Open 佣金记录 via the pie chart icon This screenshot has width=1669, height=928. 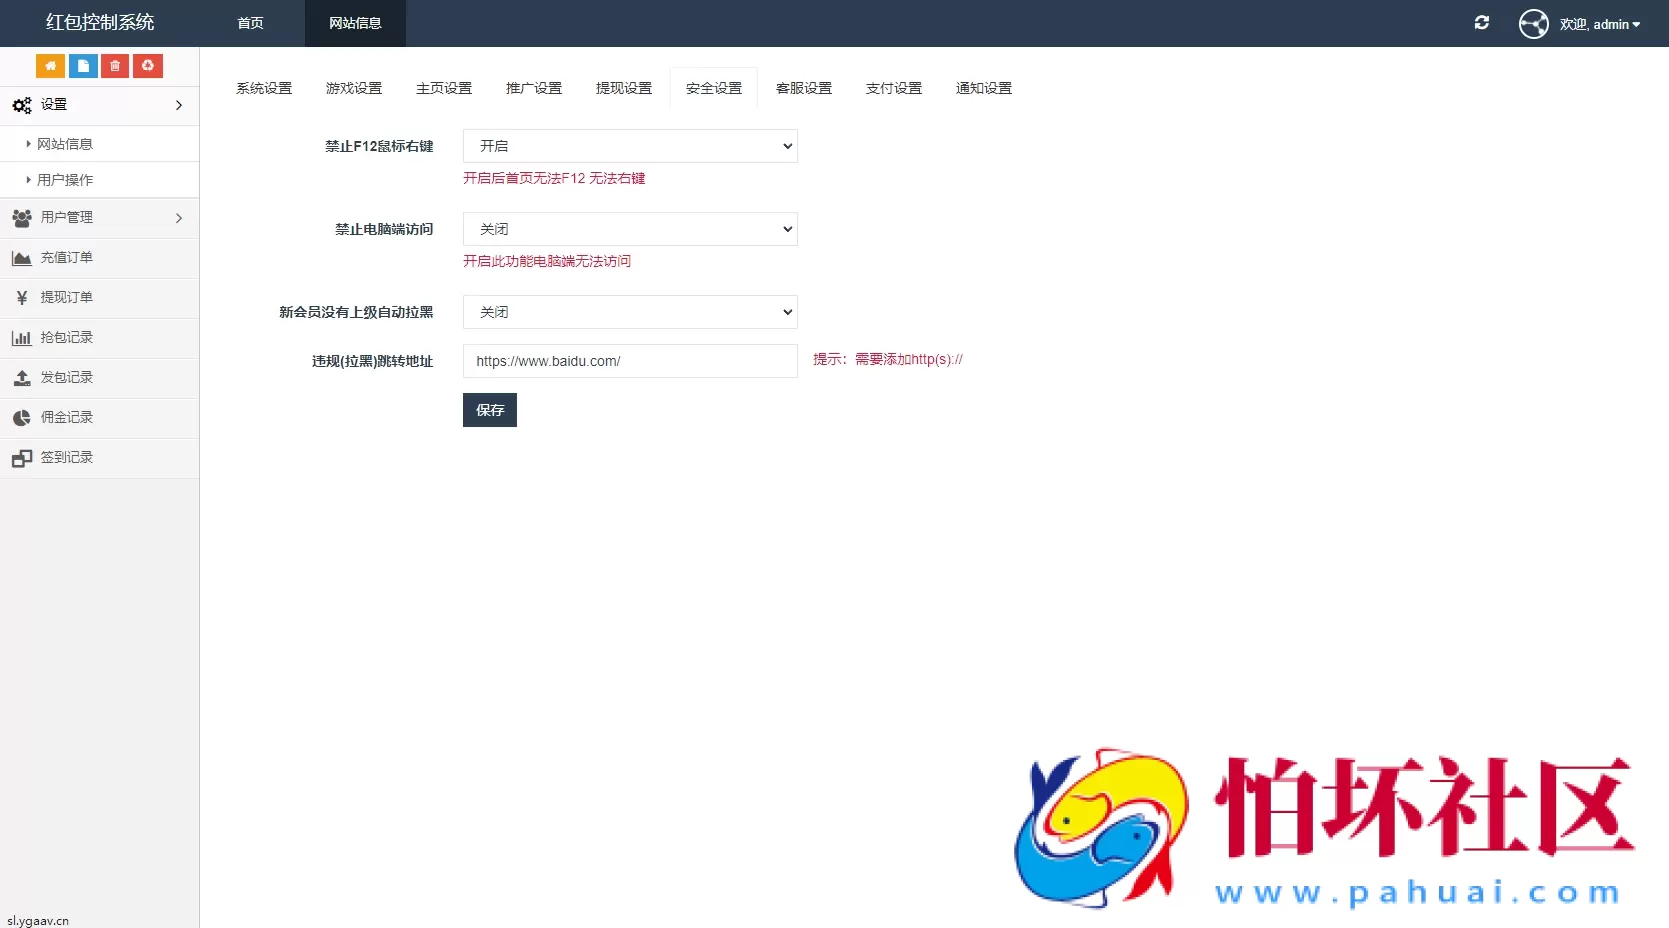tap(21, 418)
